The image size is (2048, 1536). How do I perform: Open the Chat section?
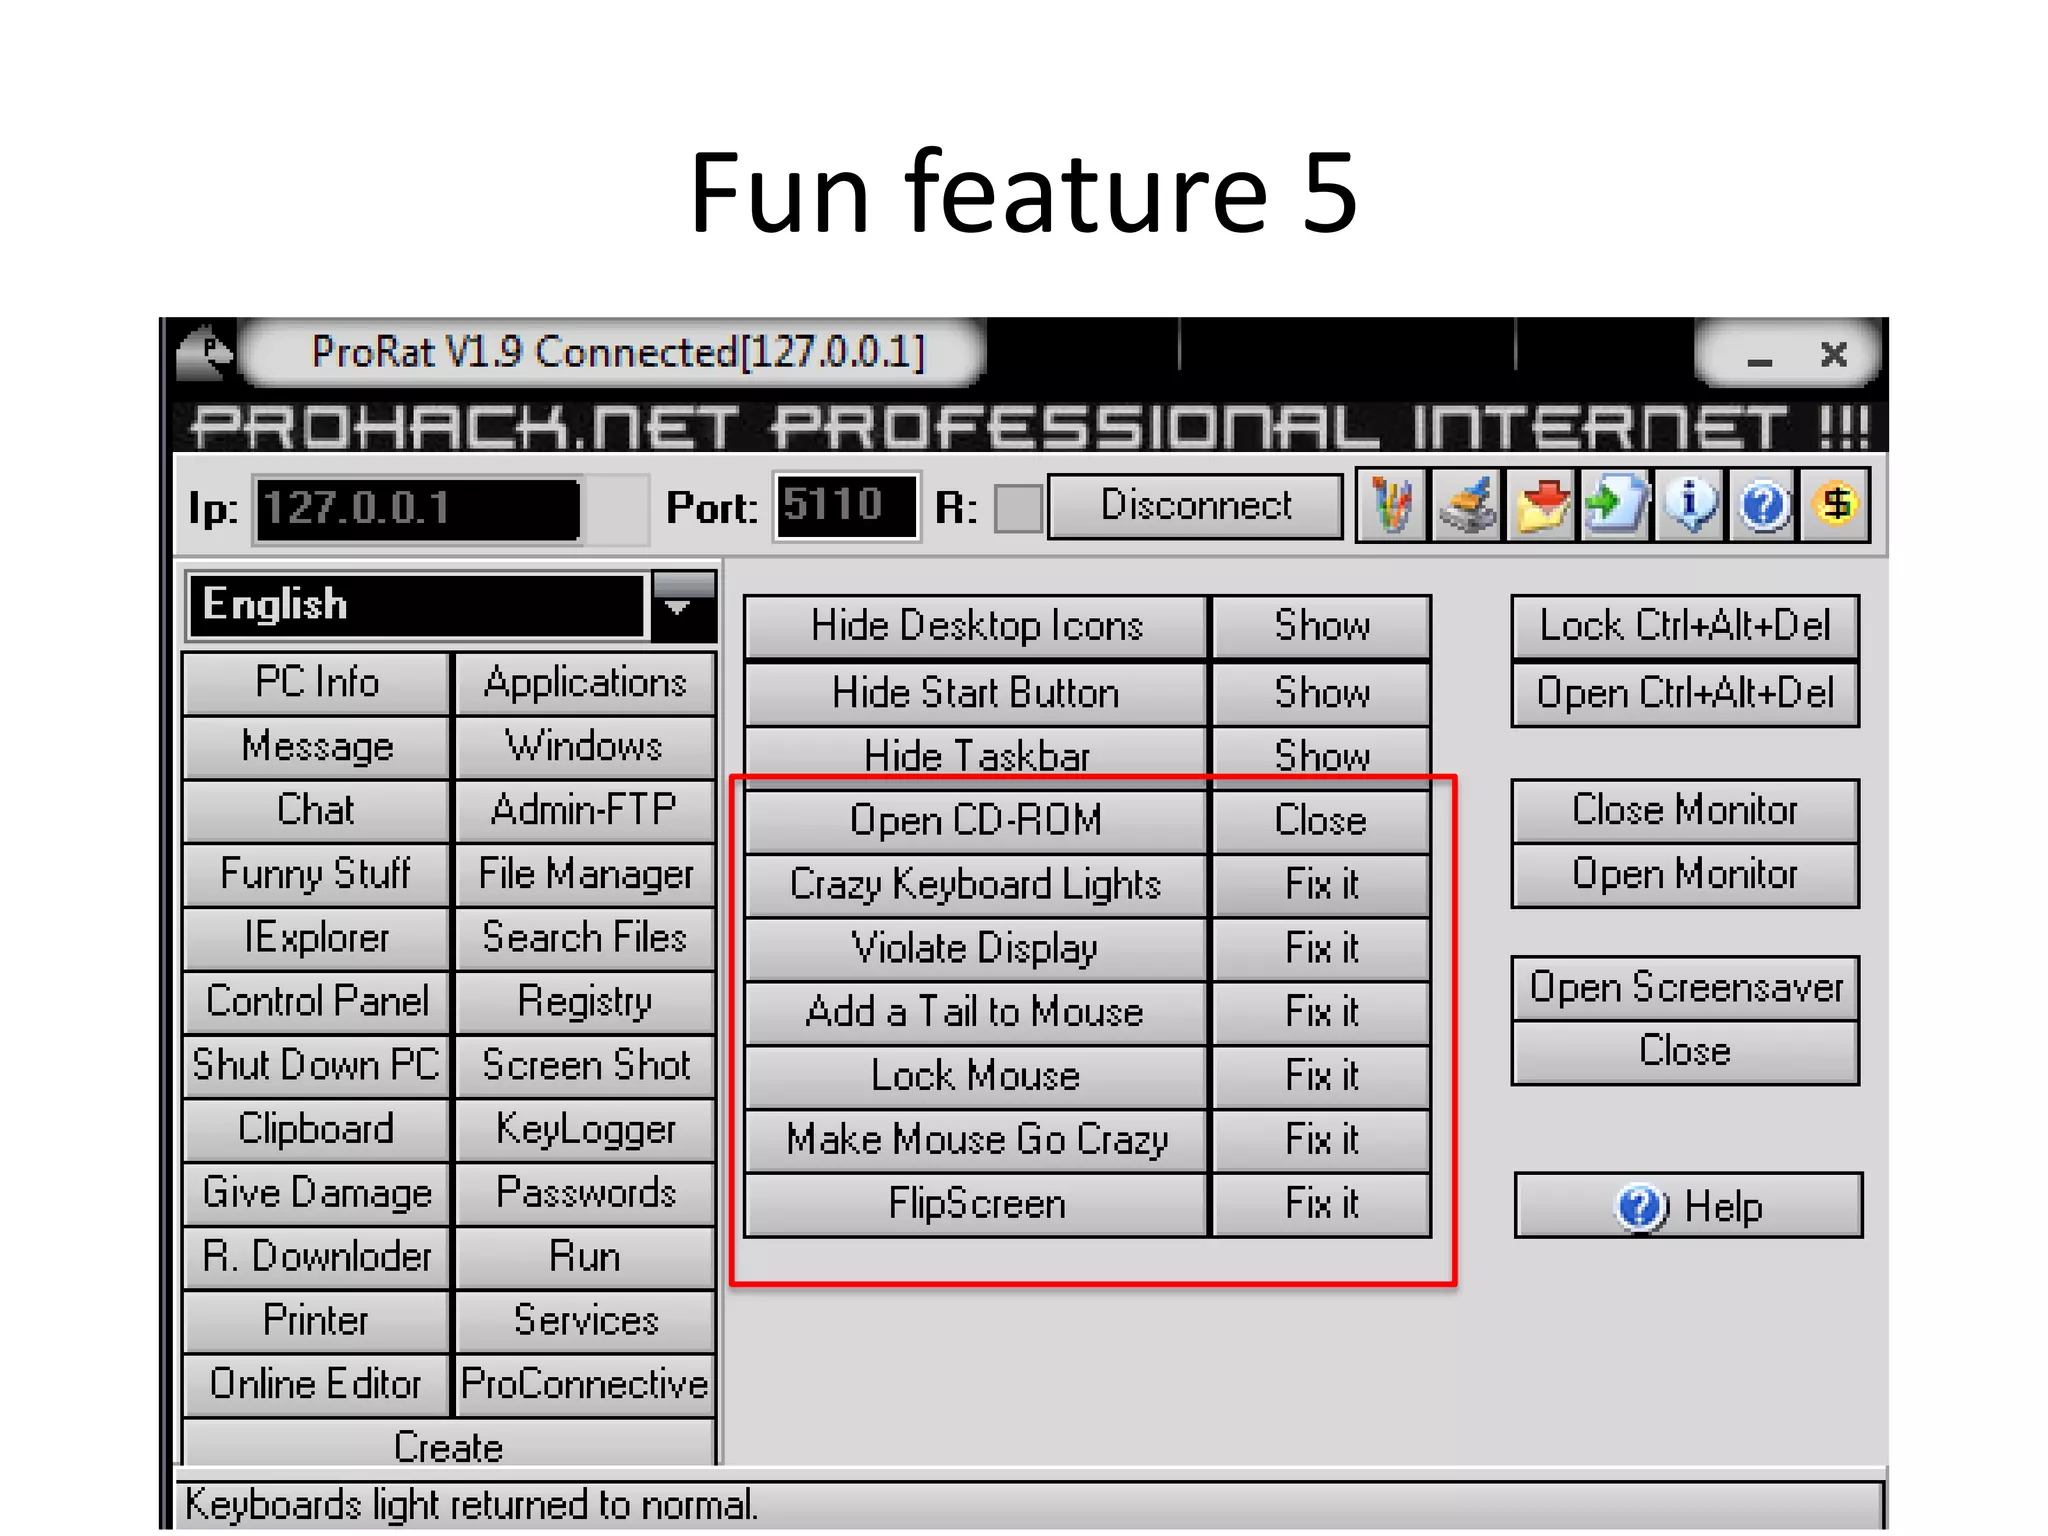317,810
